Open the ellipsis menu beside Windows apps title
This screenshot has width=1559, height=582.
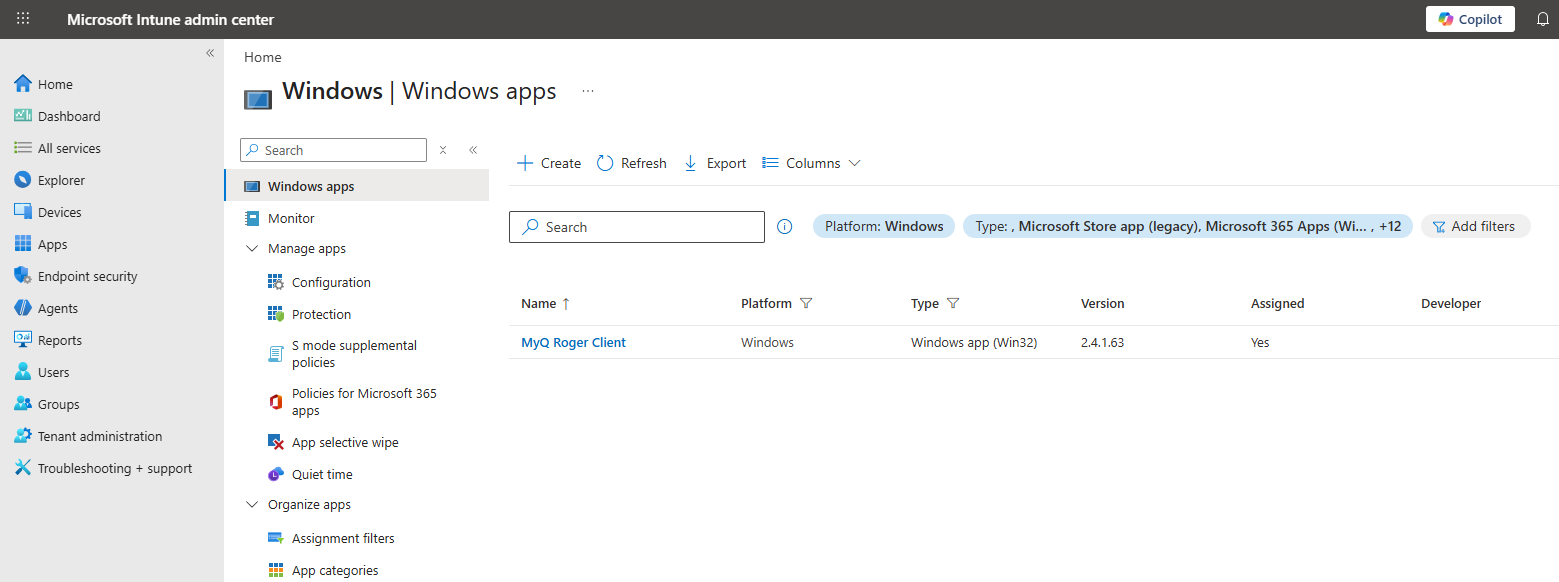click(x=588, y=91)
